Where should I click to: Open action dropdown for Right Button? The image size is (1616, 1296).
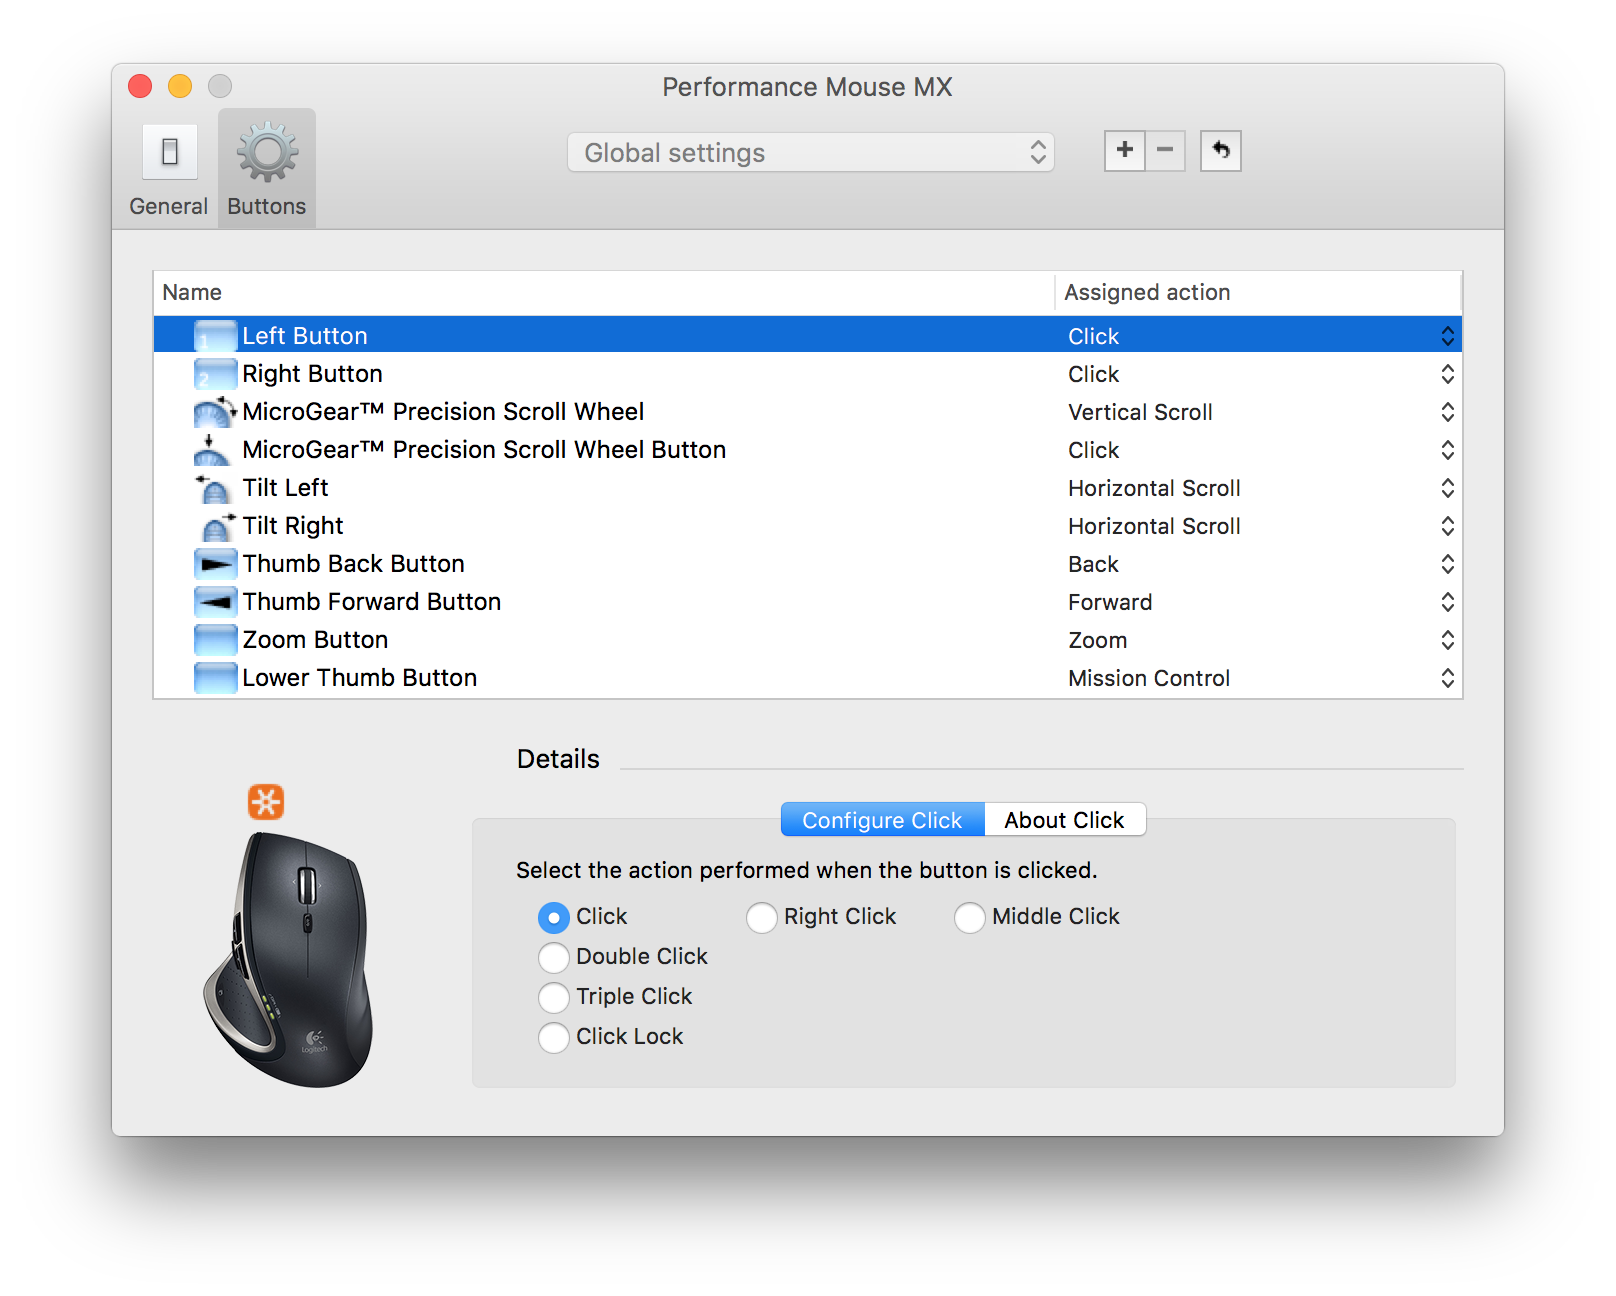tap(1447, 374)
